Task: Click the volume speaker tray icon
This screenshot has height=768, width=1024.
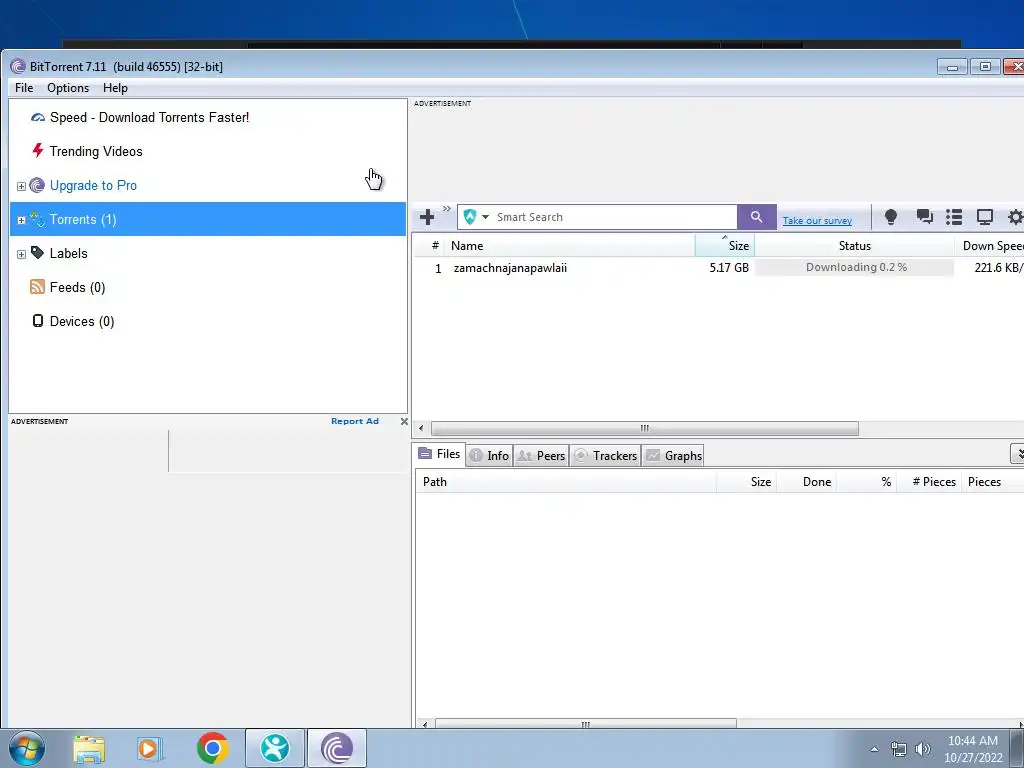Action: pyautogui.click(x=923, y=749)
